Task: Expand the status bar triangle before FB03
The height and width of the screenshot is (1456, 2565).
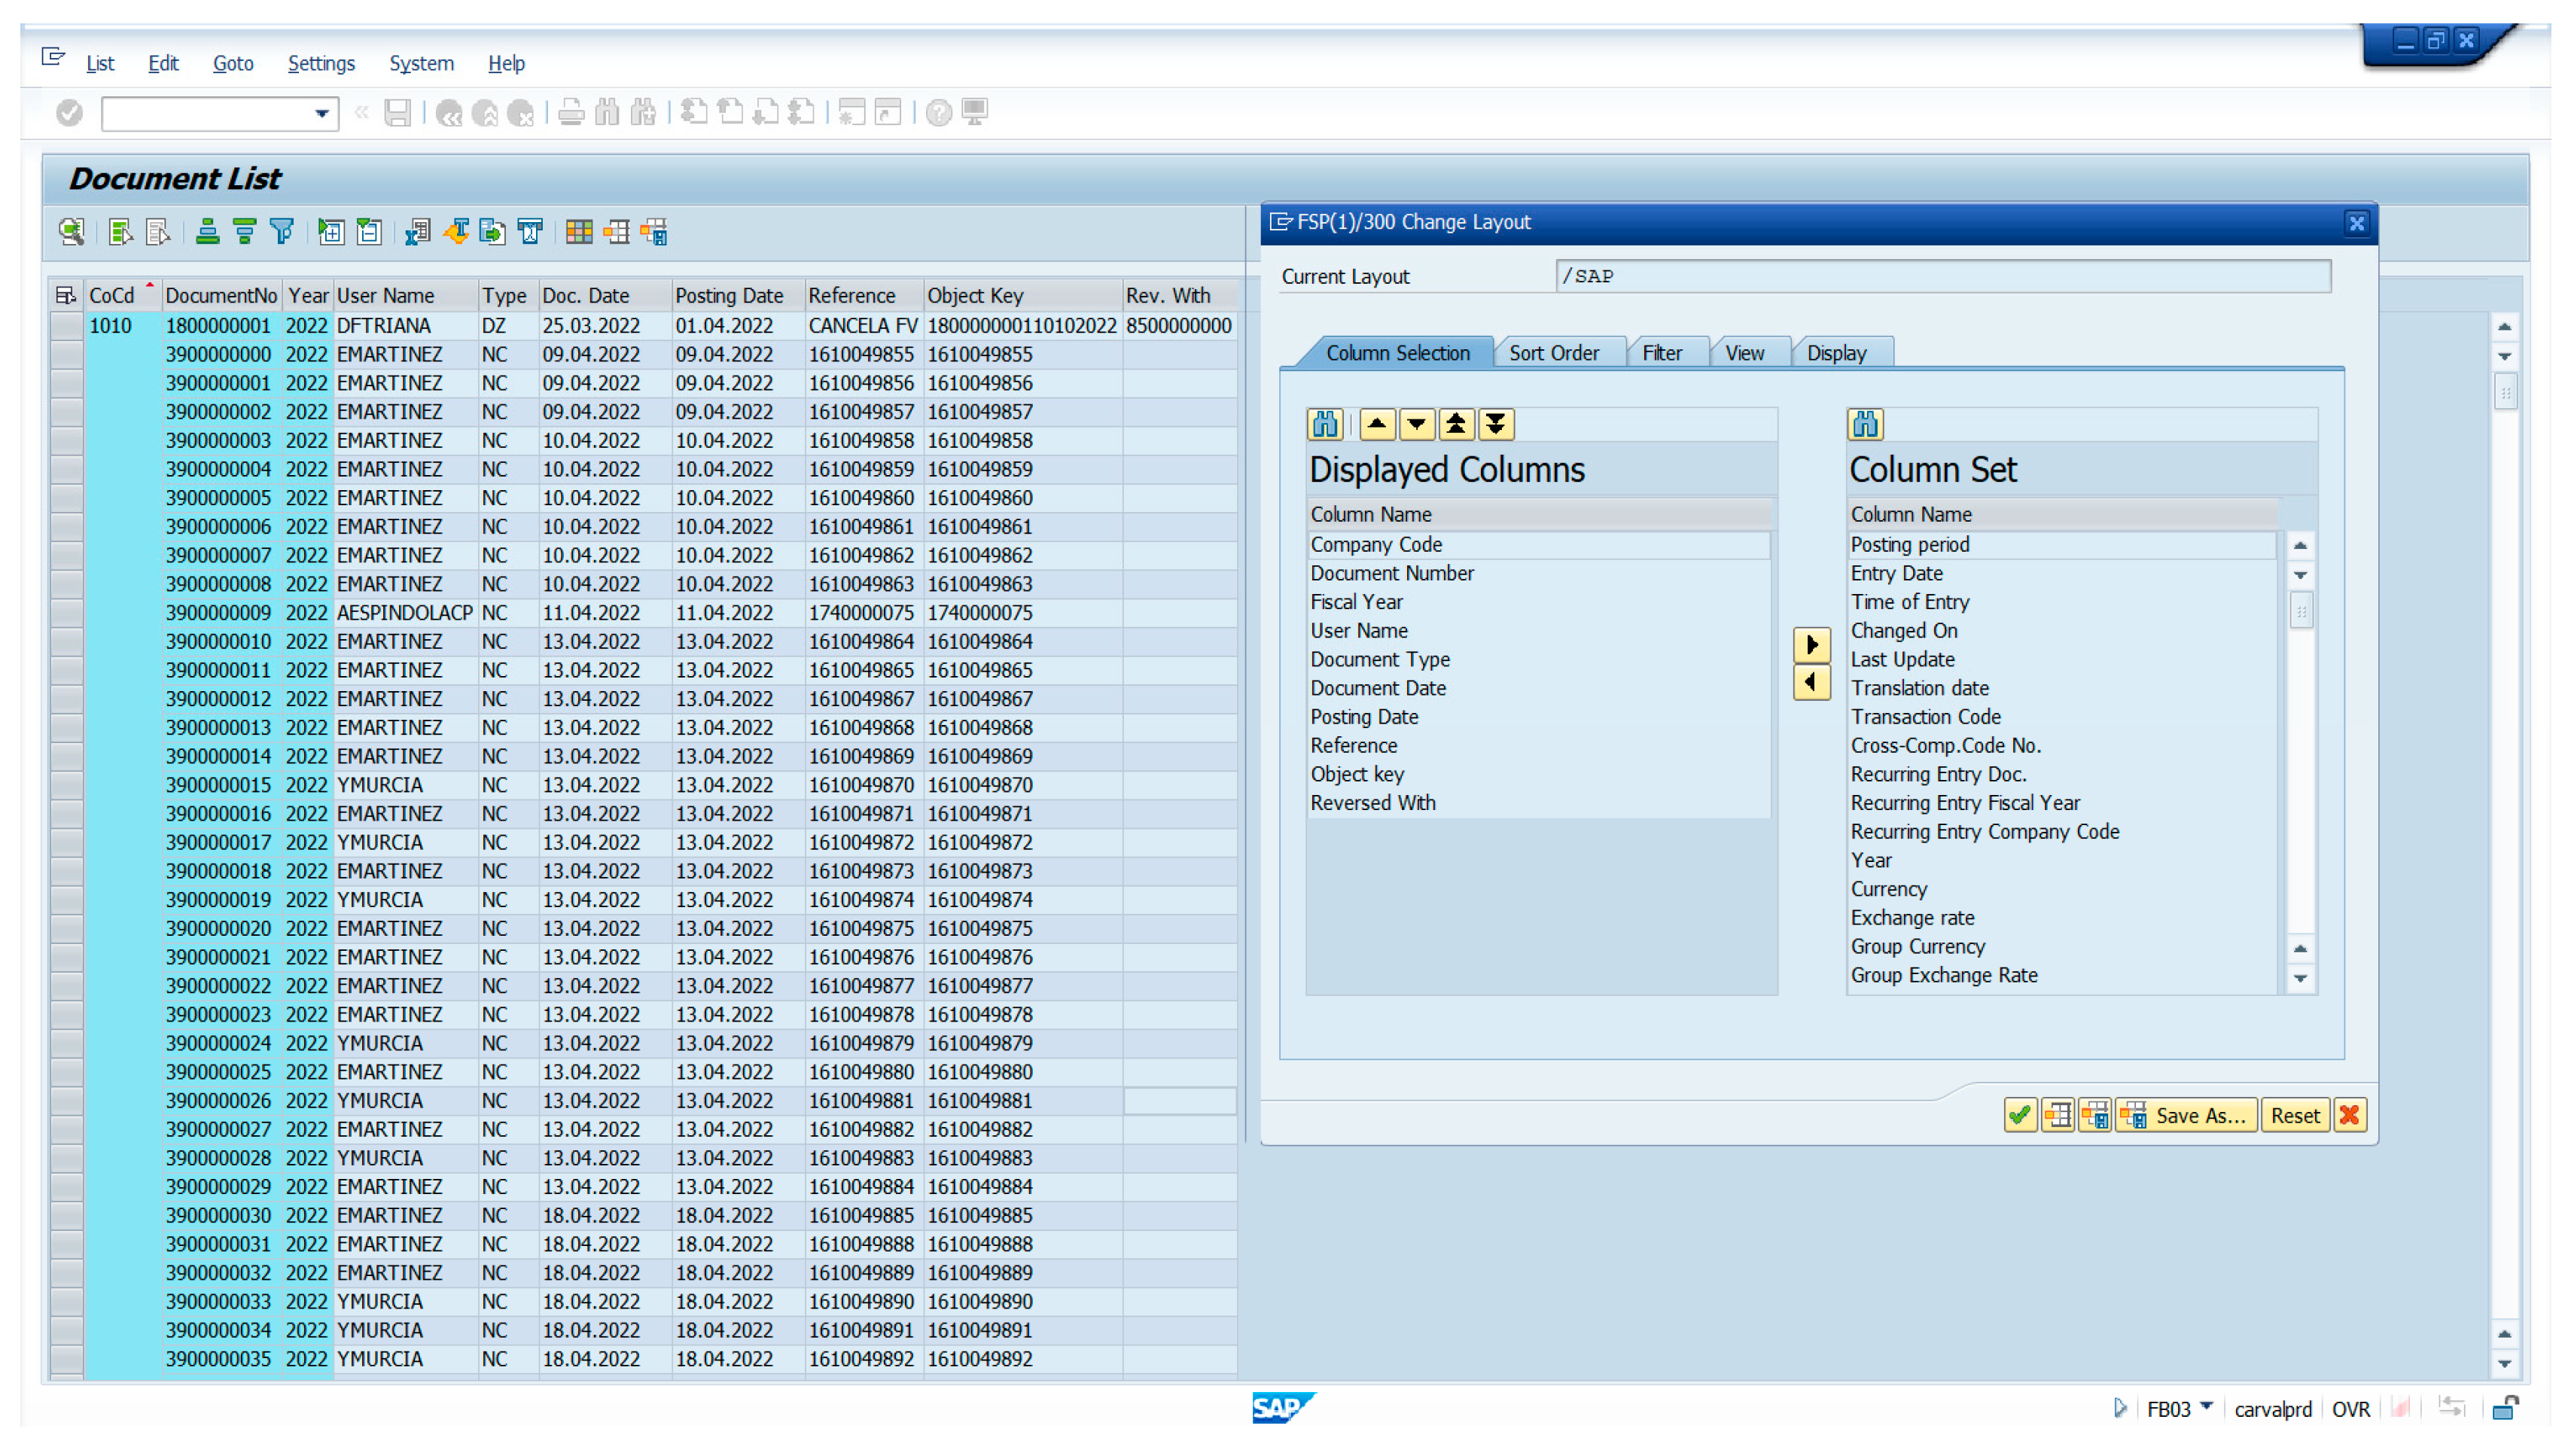Action: (x=2119, y=1408)
